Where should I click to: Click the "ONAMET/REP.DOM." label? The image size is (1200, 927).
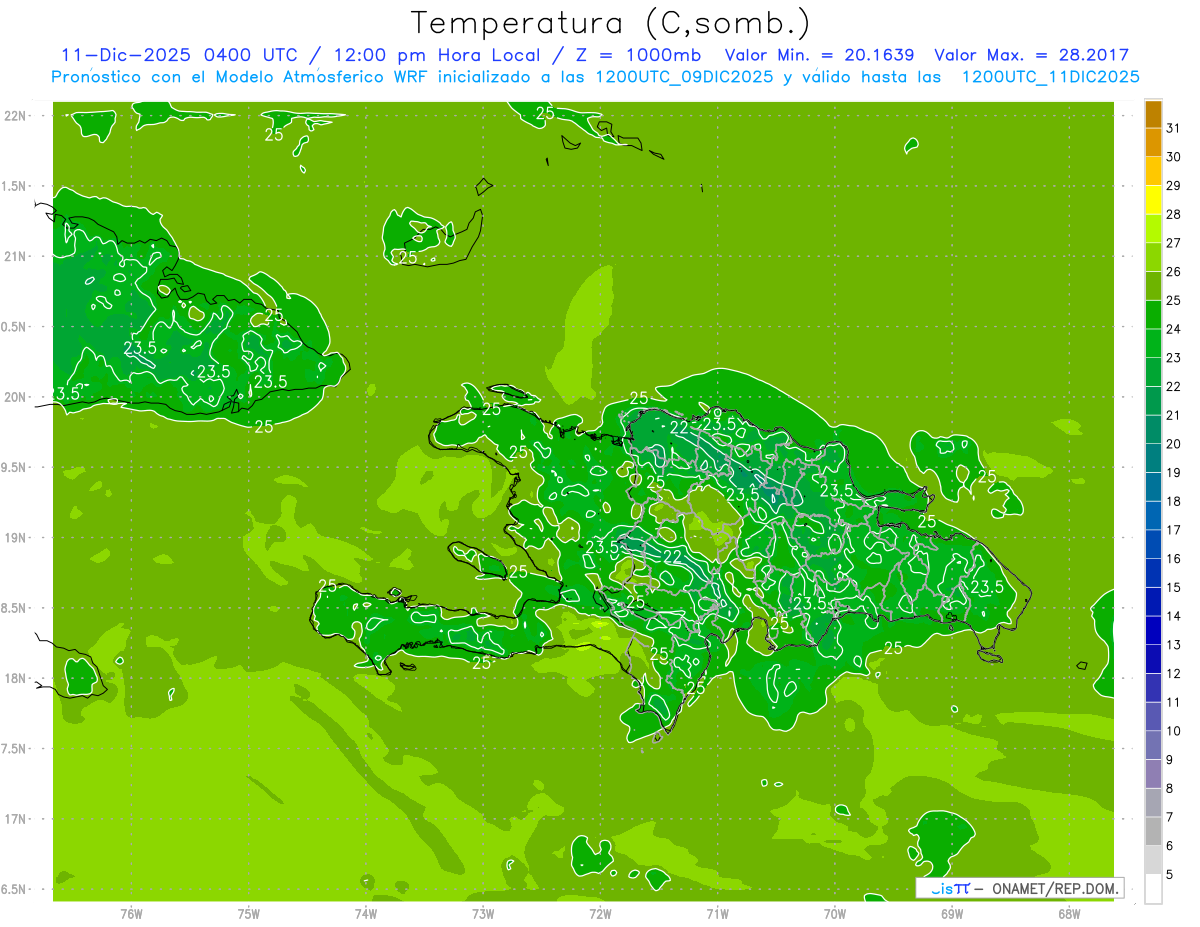(x=1053, y=888)
